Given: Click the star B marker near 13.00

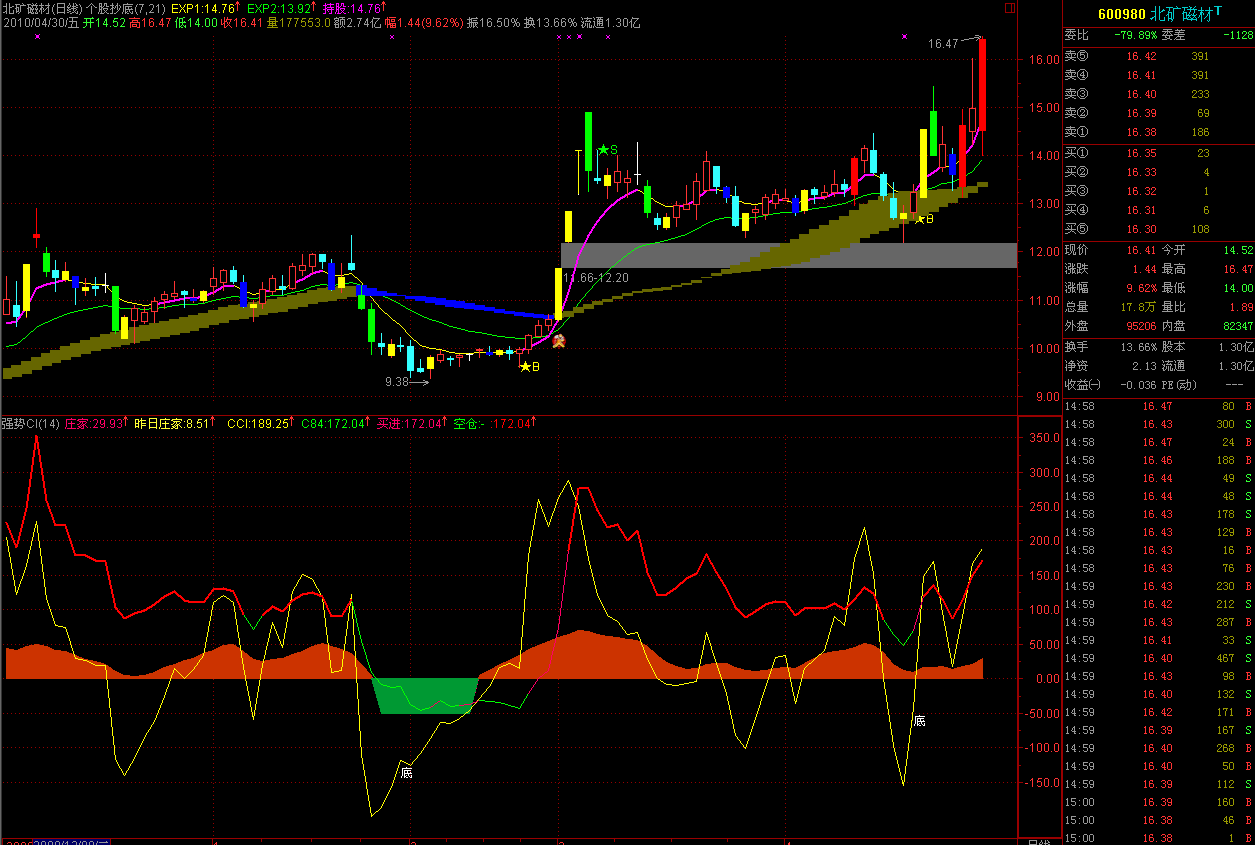Looking at the screenshot, I should pyautogui.click(x=924, y=218).
